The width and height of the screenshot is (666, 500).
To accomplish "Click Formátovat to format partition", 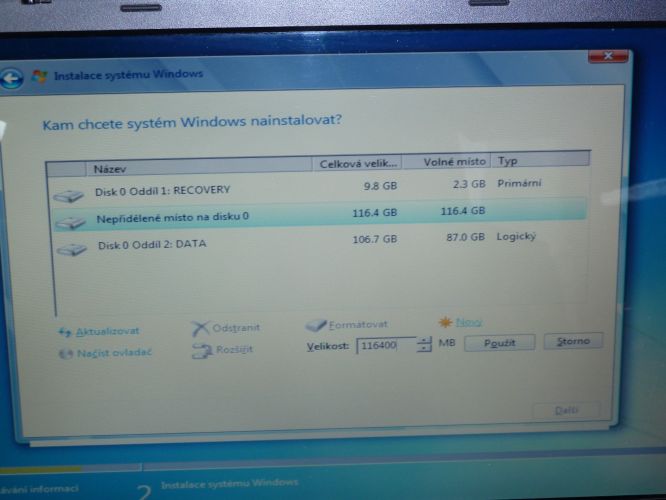I will 358,325.
